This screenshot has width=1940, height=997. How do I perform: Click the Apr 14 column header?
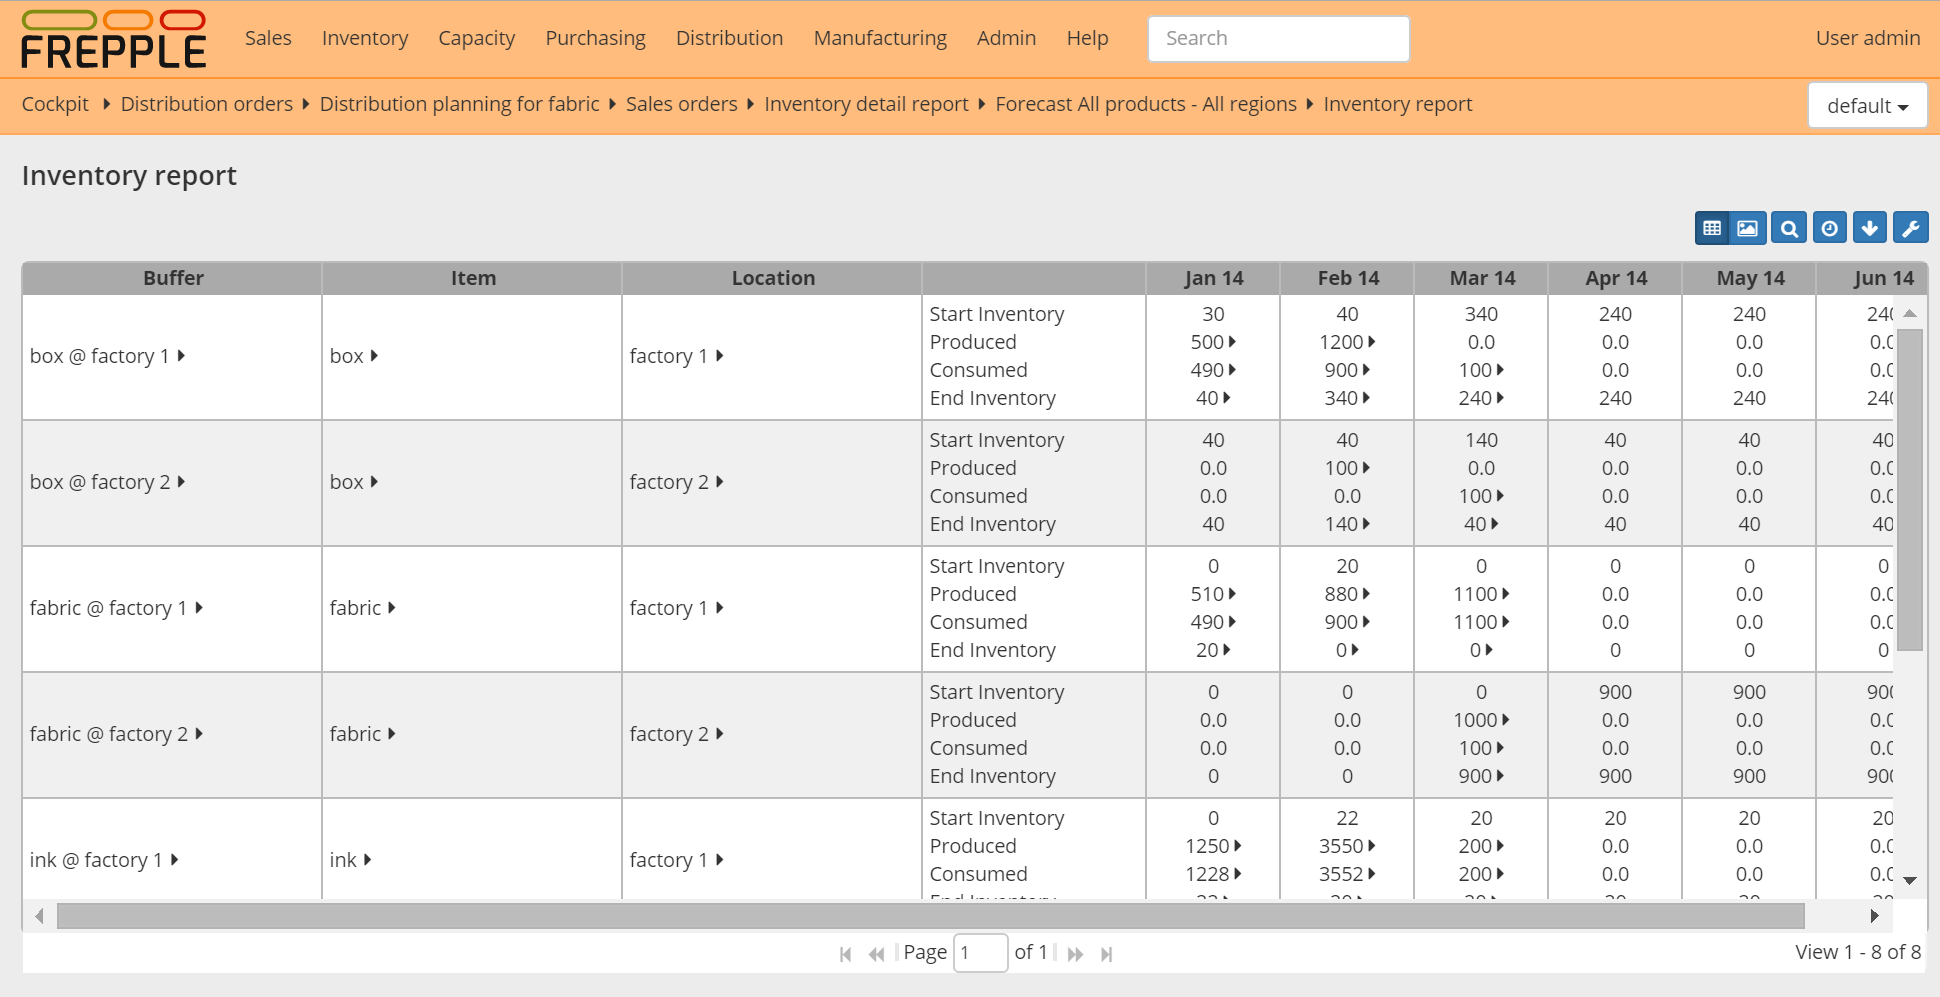(x=1616, y=278)
